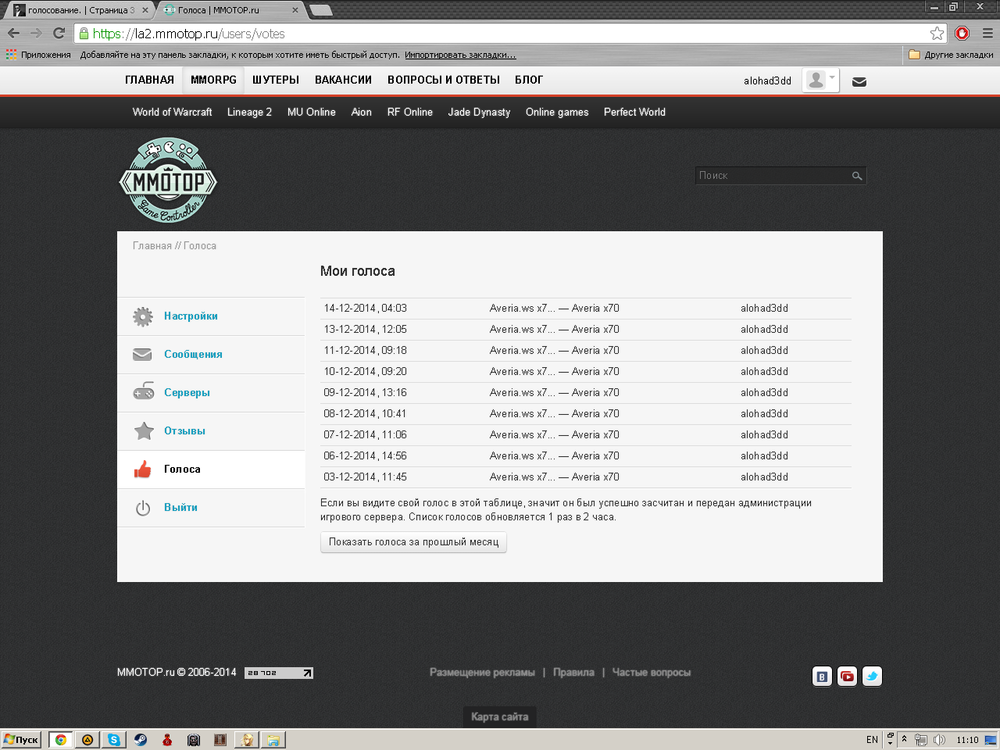Expand the user avatar dropdown menu

(822, 80)
